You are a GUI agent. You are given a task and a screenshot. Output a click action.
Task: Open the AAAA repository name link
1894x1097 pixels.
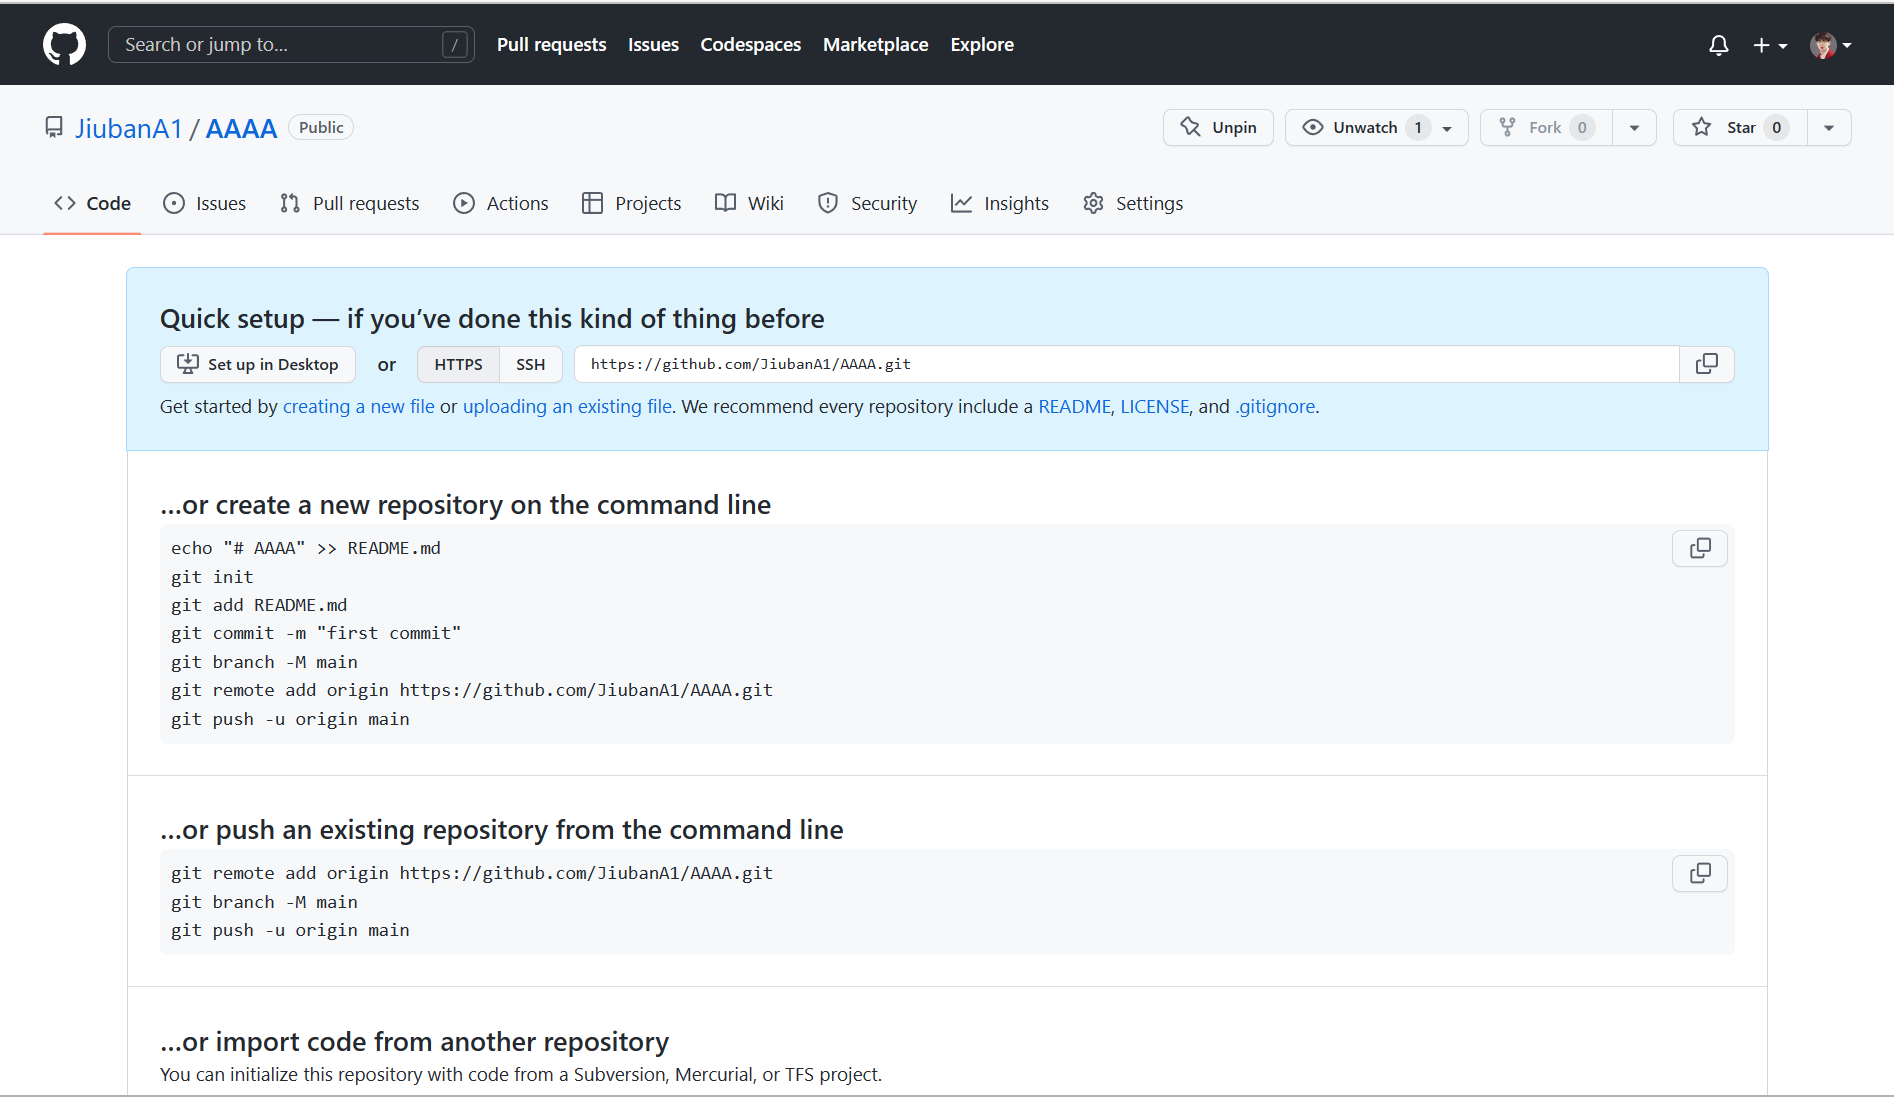241,128
